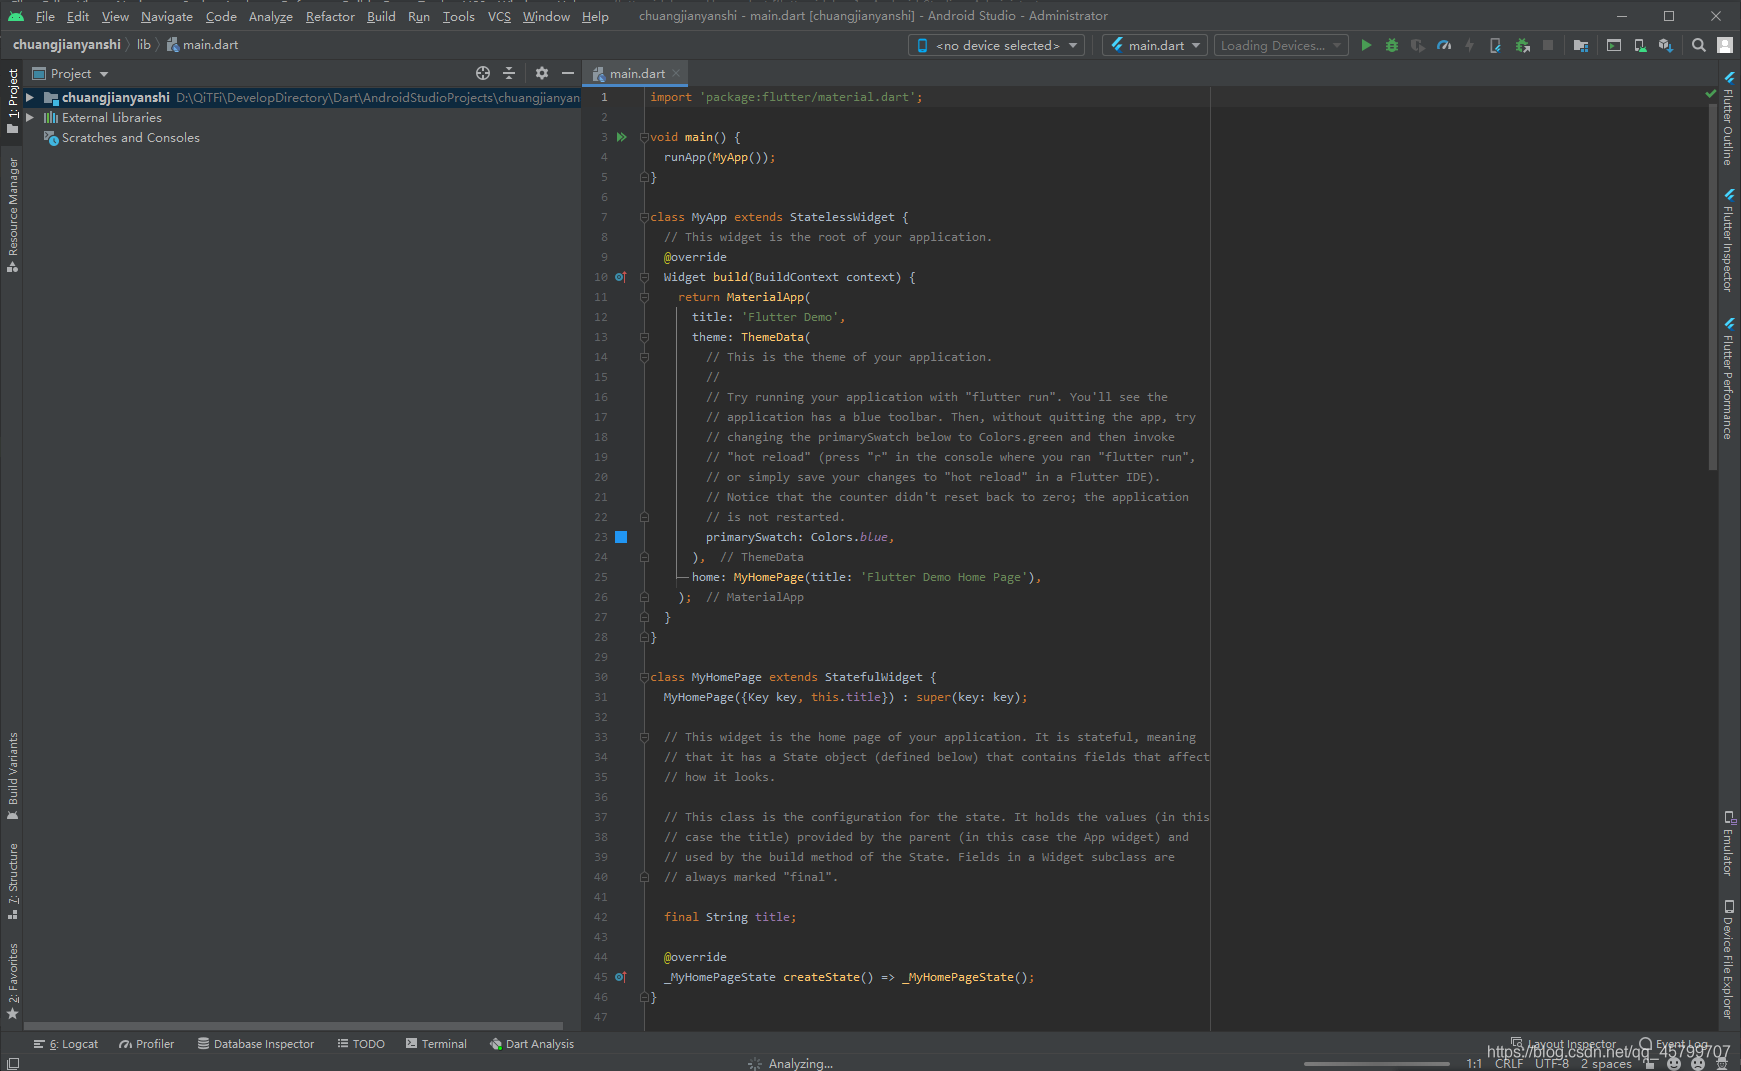Open the Refactor menu
This screenshot has width=1741, height=1071.
tap(330, 16)
